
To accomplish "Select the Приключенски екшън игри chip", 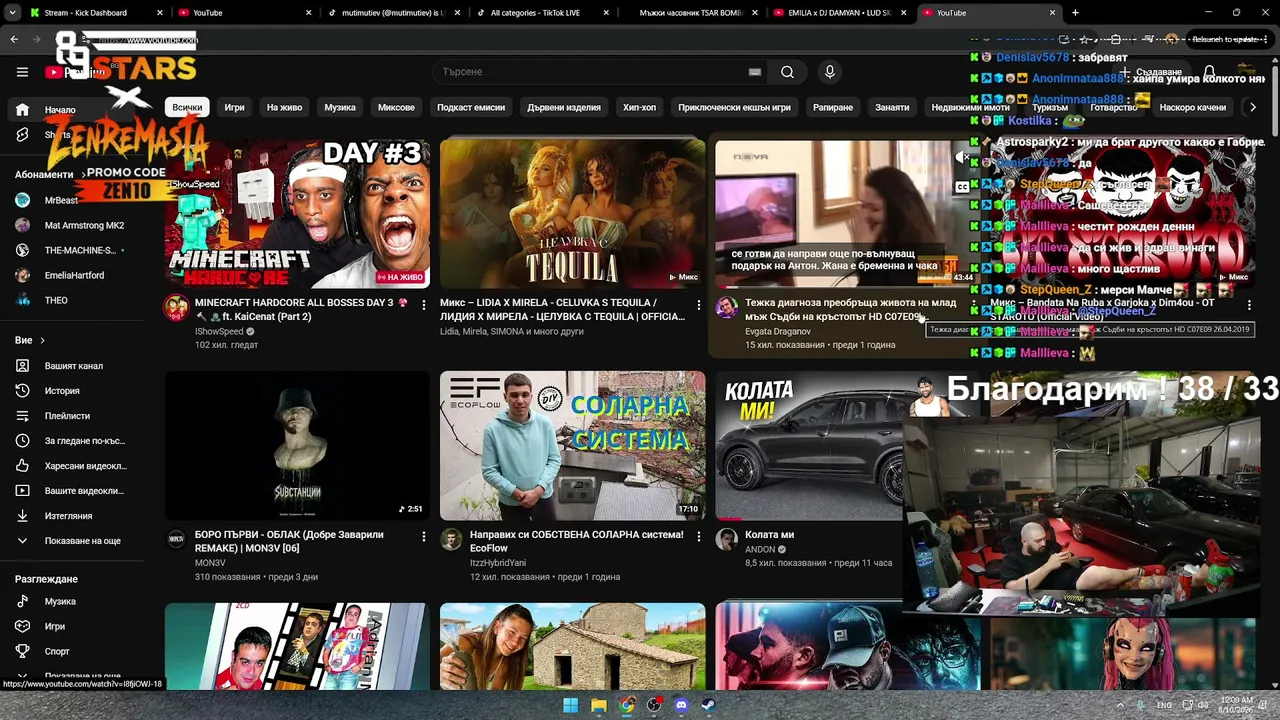I will click(x=734, y=107).
